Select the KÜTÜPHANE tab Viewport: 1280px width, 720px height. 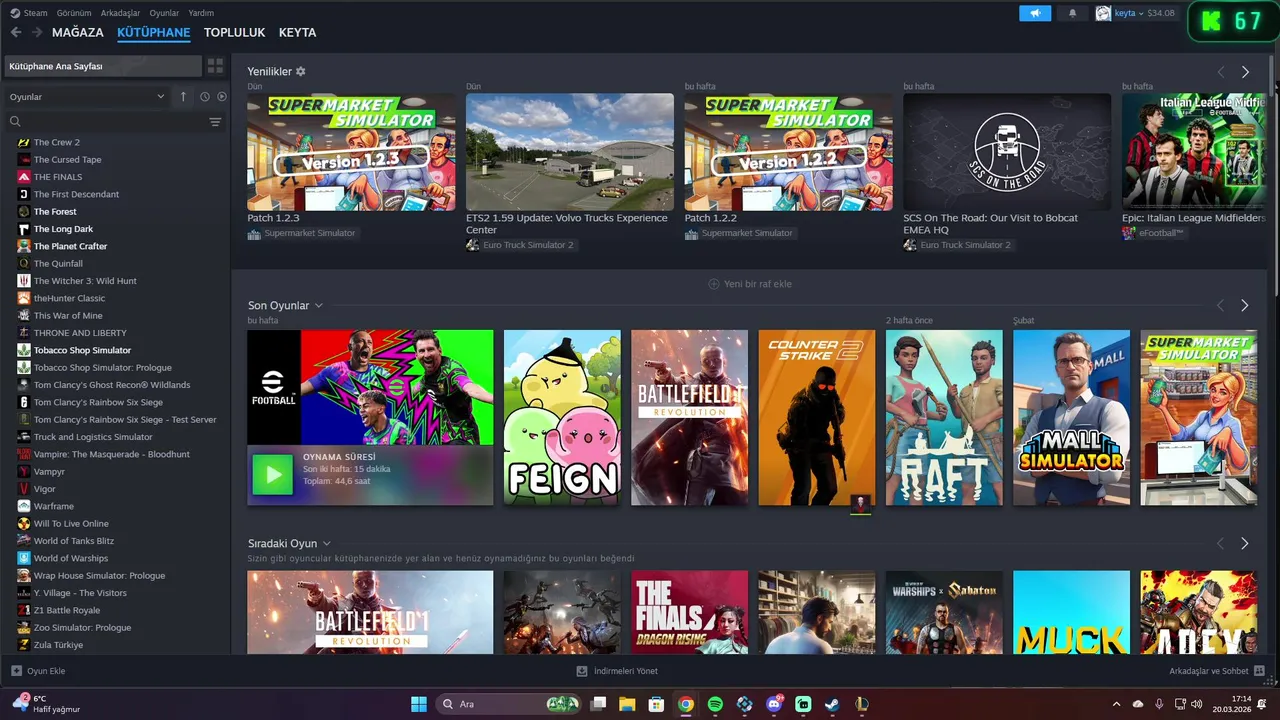(154, 32)
